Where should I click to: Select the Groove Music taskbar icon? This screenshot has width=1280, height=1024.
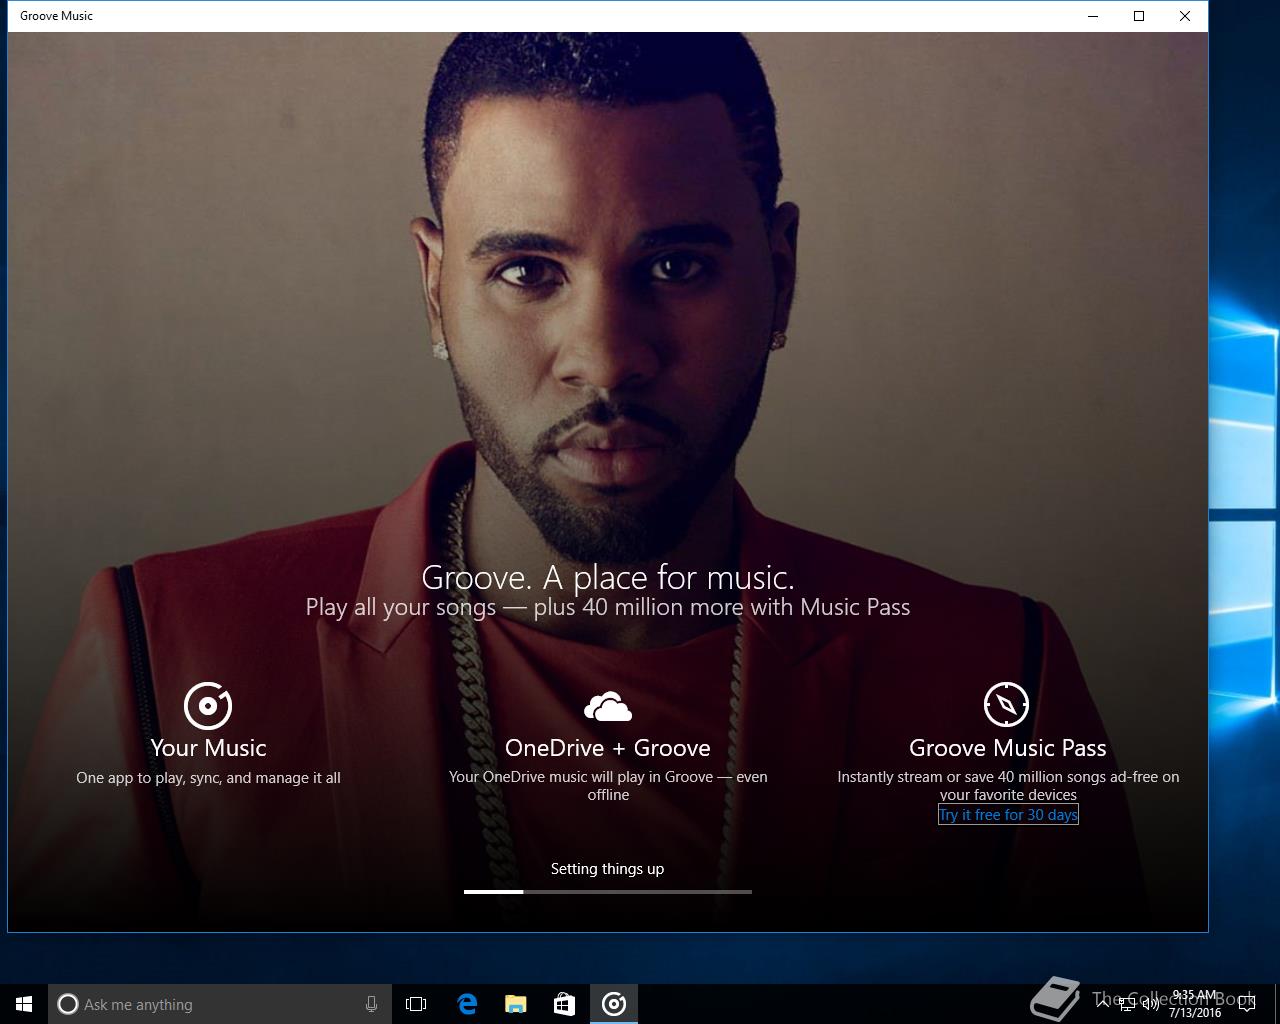614,1004
